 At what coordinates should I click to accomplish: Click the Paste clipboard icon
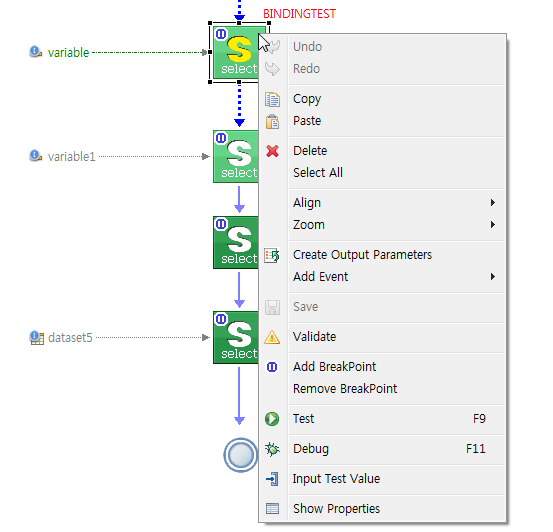(272, 121)
